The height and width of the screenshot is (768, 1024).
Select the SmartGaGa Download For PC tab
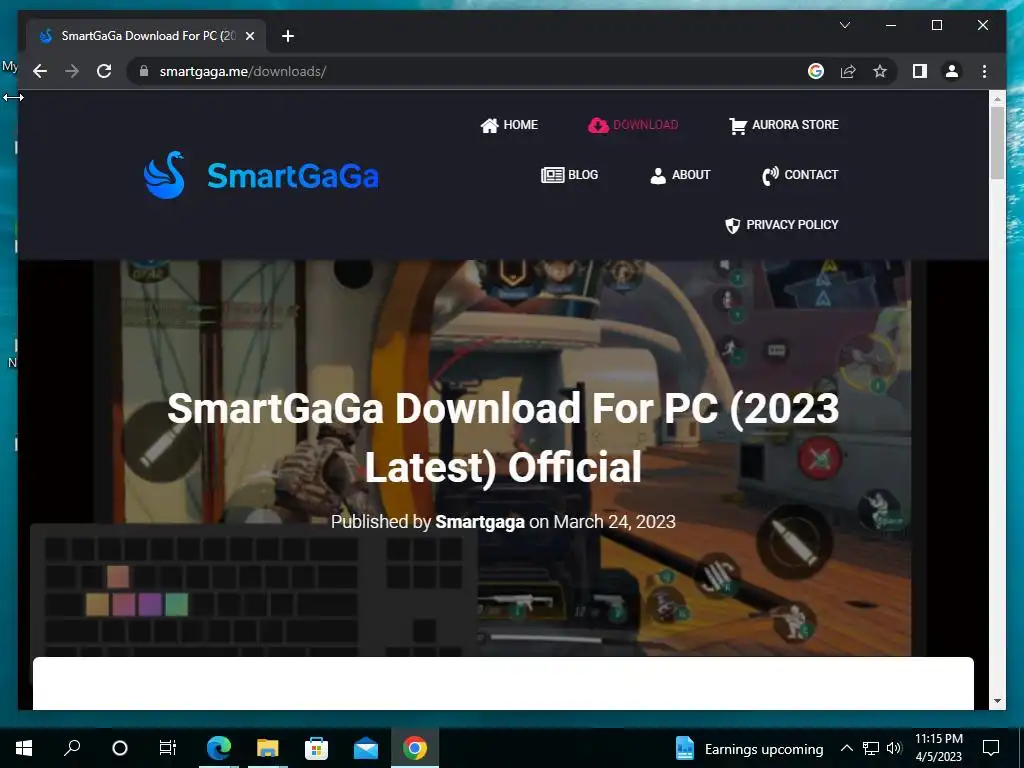point(146,36)
